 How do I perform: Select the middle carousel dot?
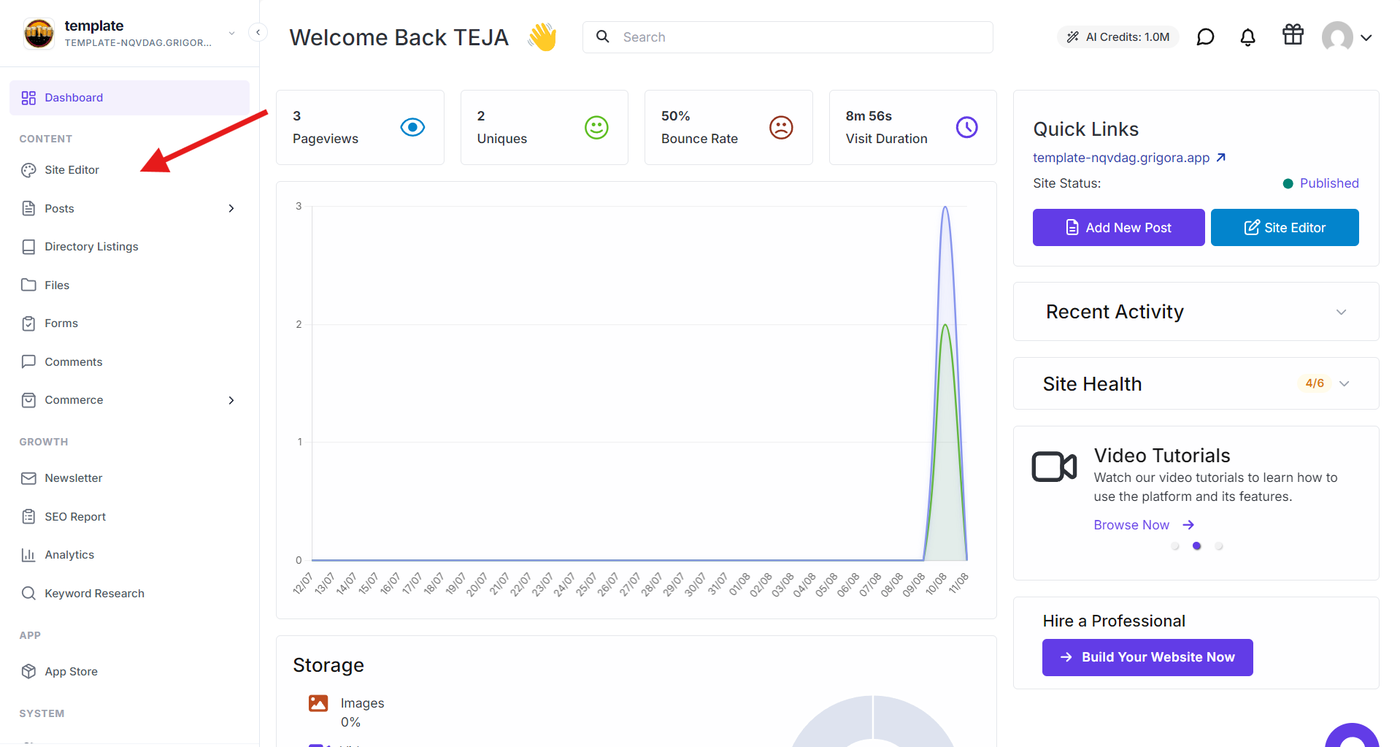tap(1197, 546)
